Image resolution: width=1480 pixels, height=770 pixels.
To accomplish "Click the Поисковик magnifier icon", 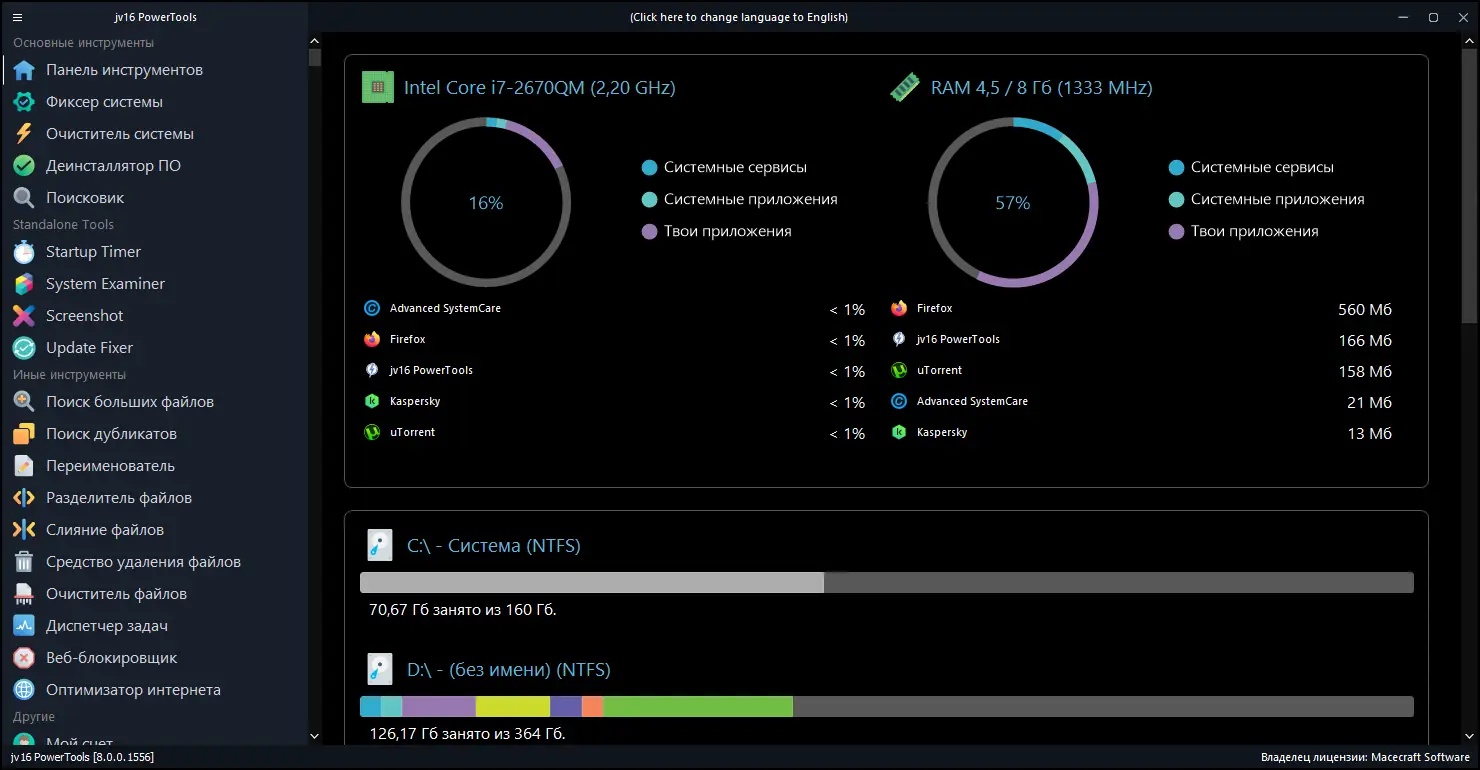I will click(24, 198).
